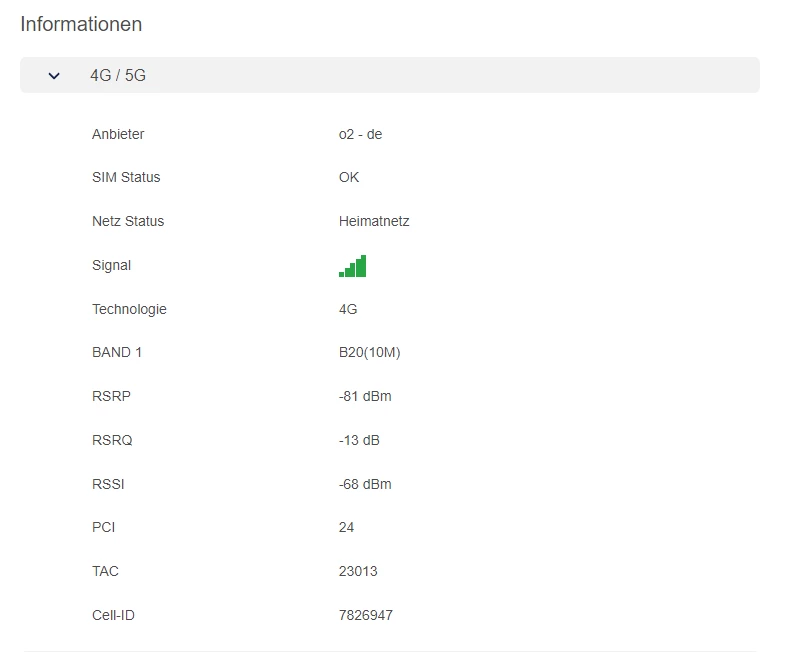Click the green signal strength bars icon
The height and width of the screenshot is (652, 790).
point(352,266)
